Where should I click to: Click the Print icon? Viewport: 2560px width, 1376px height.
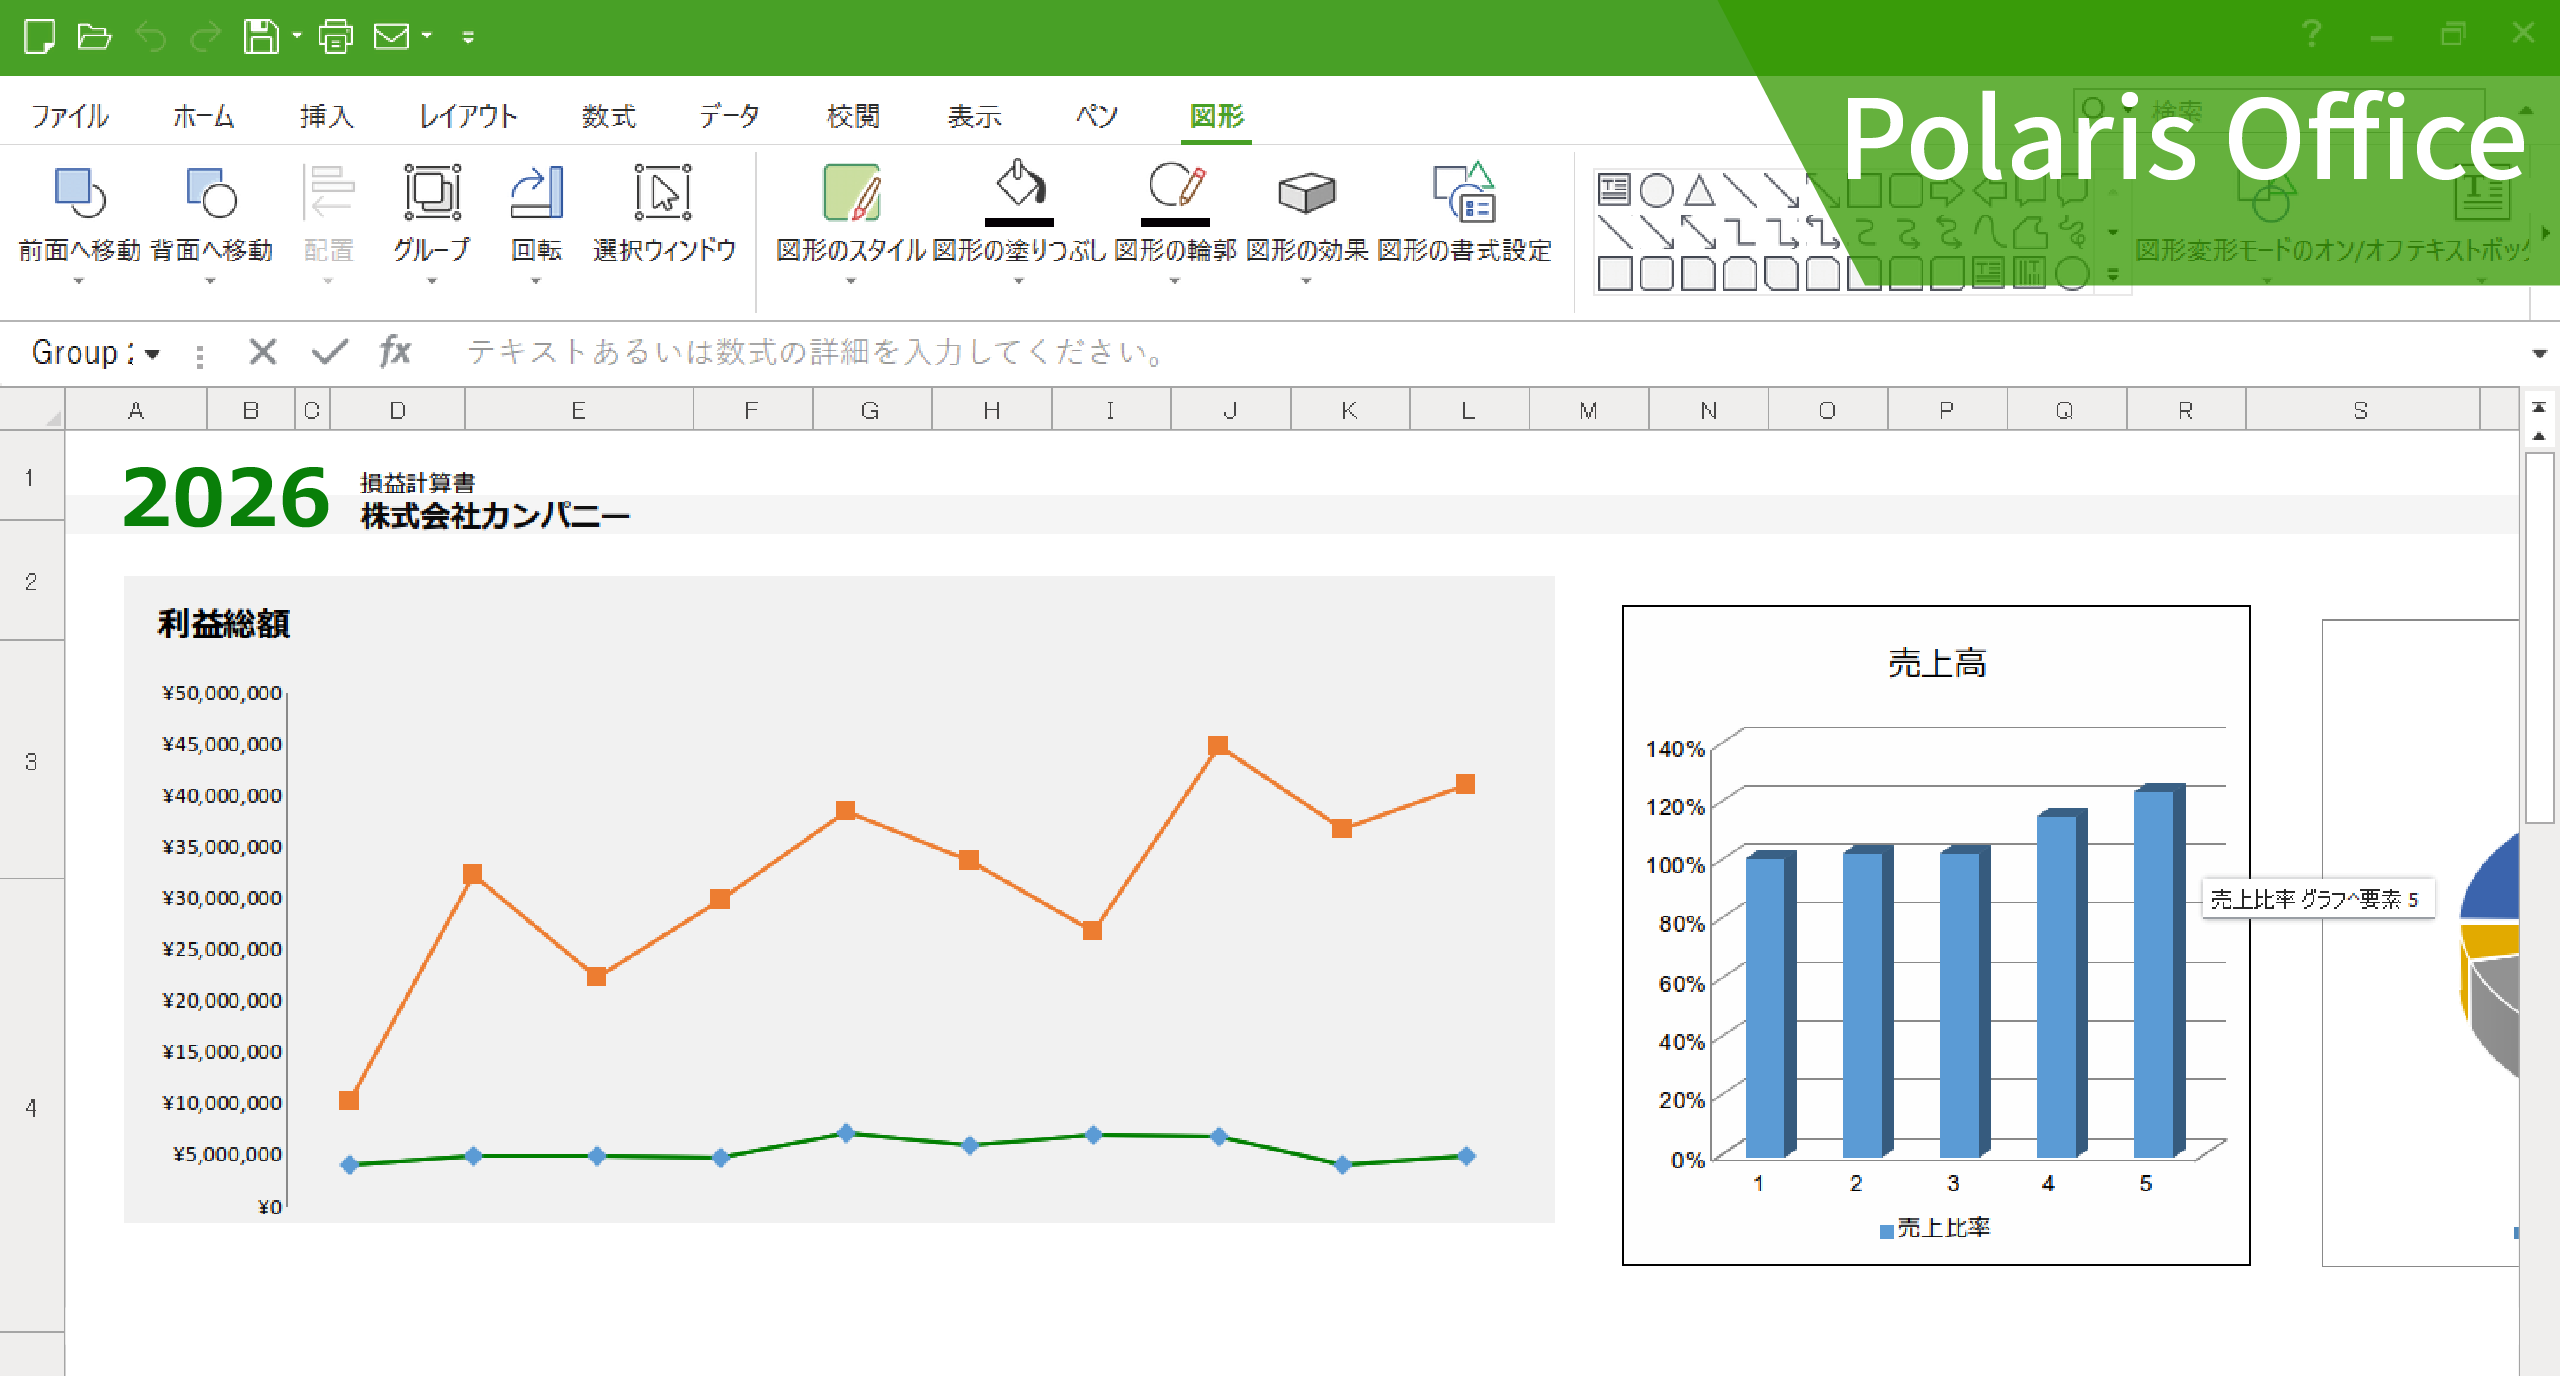tap(334, 37)
